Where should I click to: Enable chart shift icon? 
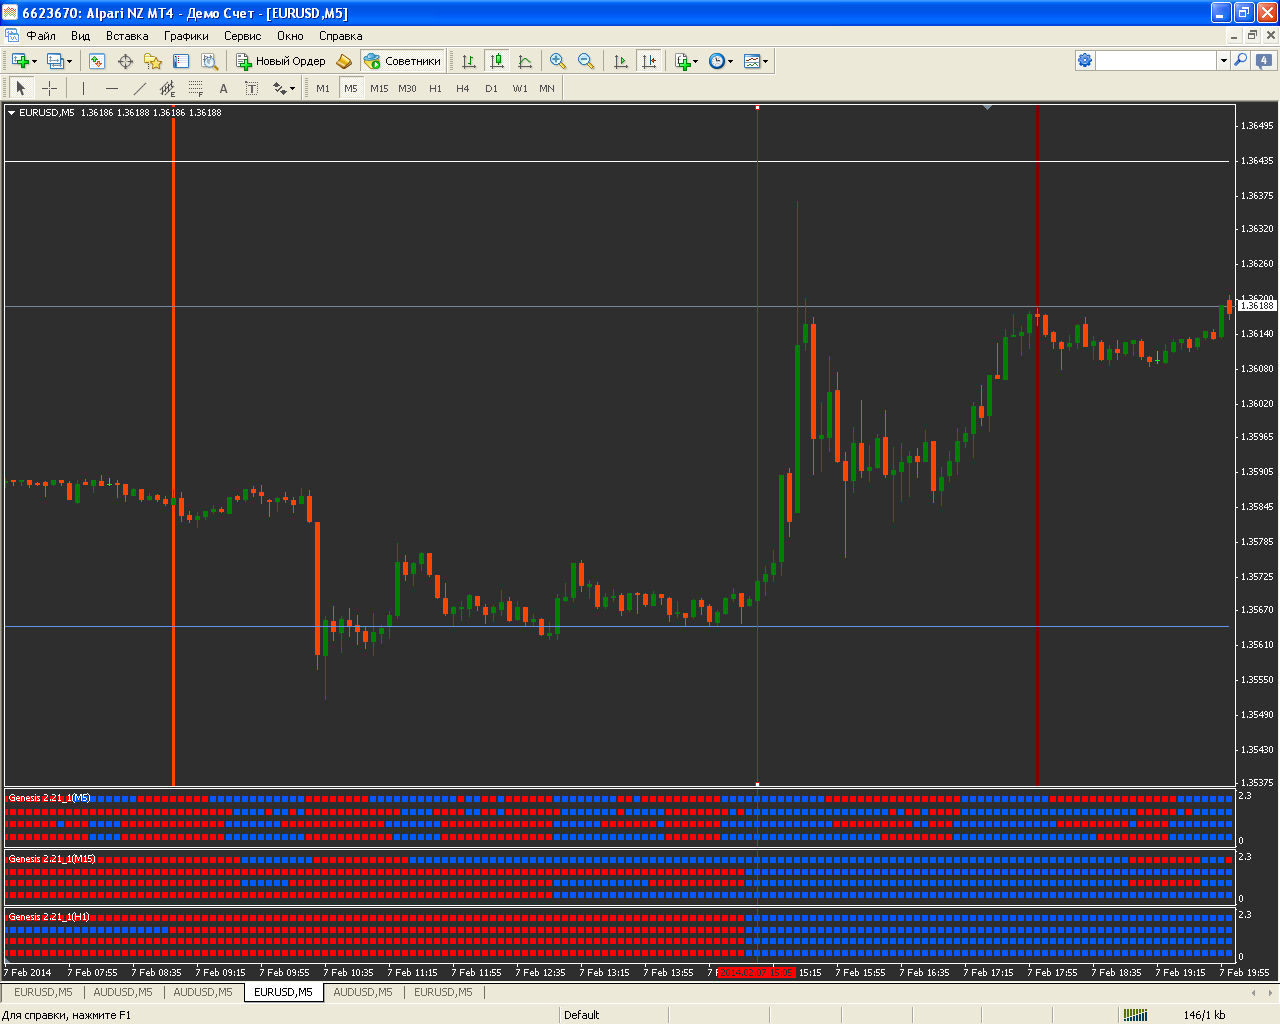649,61
